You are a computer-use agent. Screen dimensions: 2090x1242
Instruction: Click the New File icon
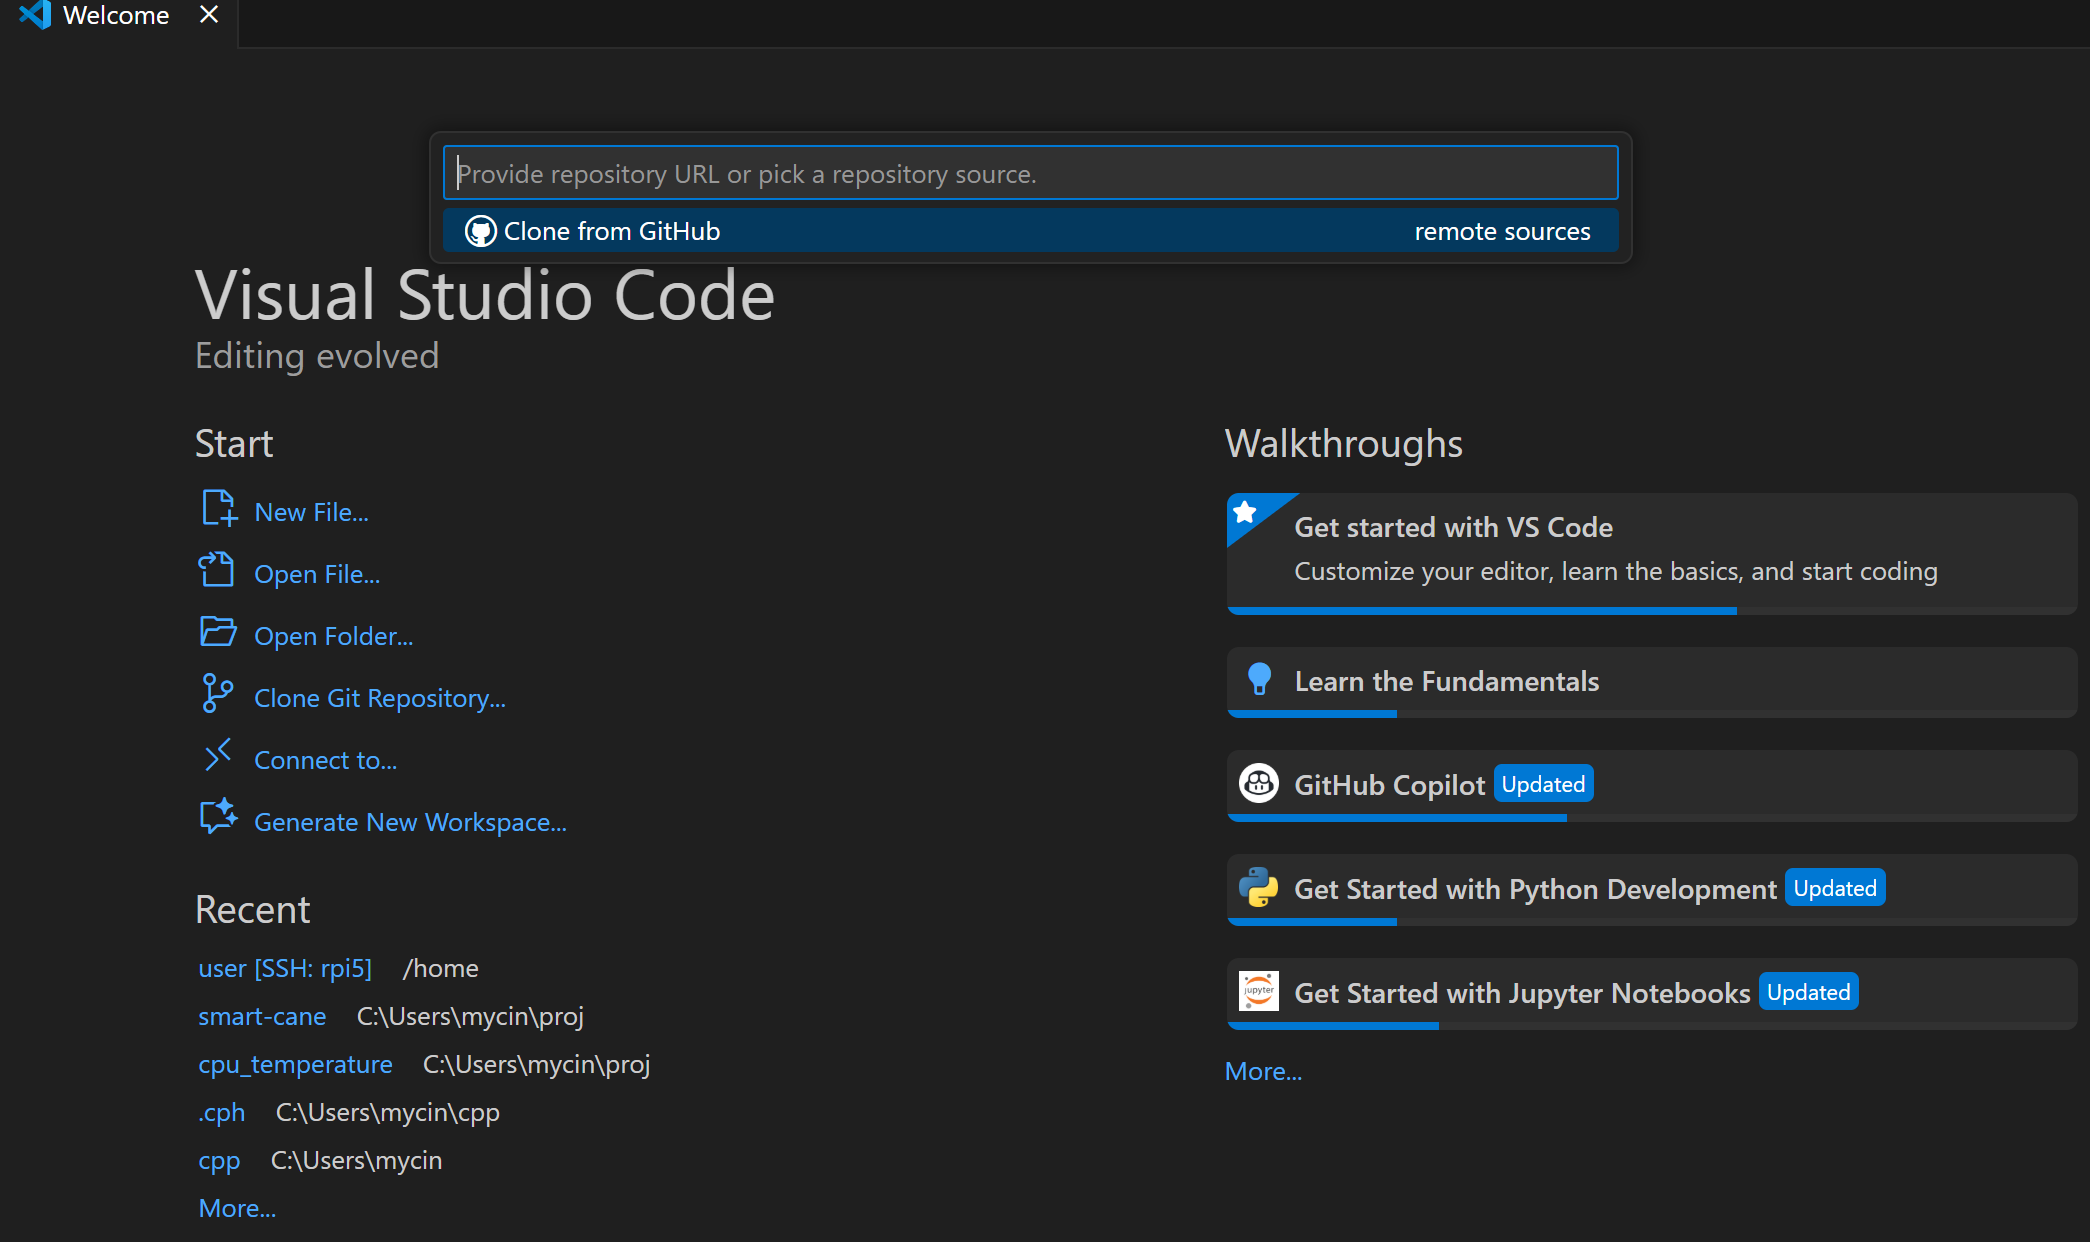click(218, 509)
